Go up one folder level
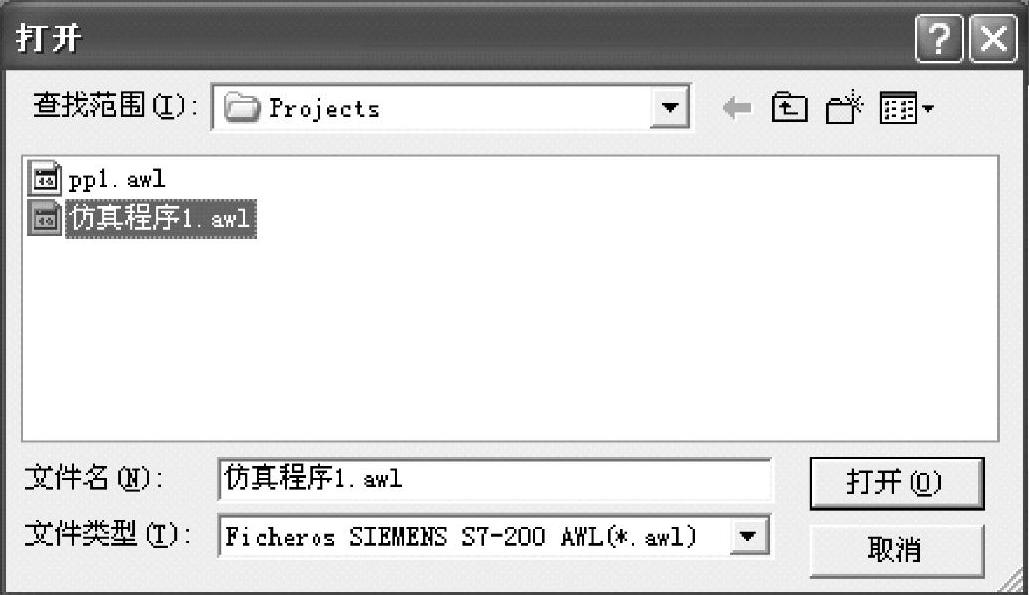The height and width of the screenshot is (595, 1029). tap(789, 108)
